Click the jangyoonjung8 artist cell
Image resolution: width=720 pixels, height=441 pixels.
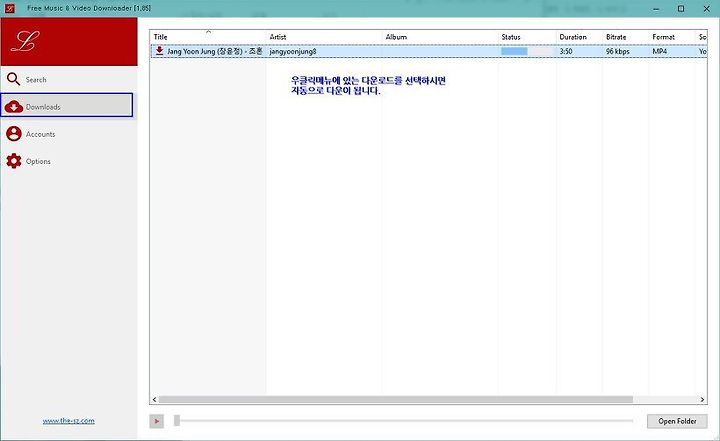pyautogui.click(x=293, y=51)
